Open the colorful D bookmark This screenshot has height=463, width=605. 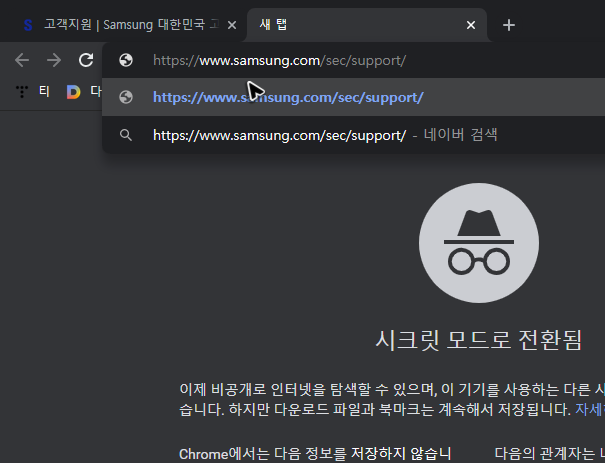pos(73,92)
